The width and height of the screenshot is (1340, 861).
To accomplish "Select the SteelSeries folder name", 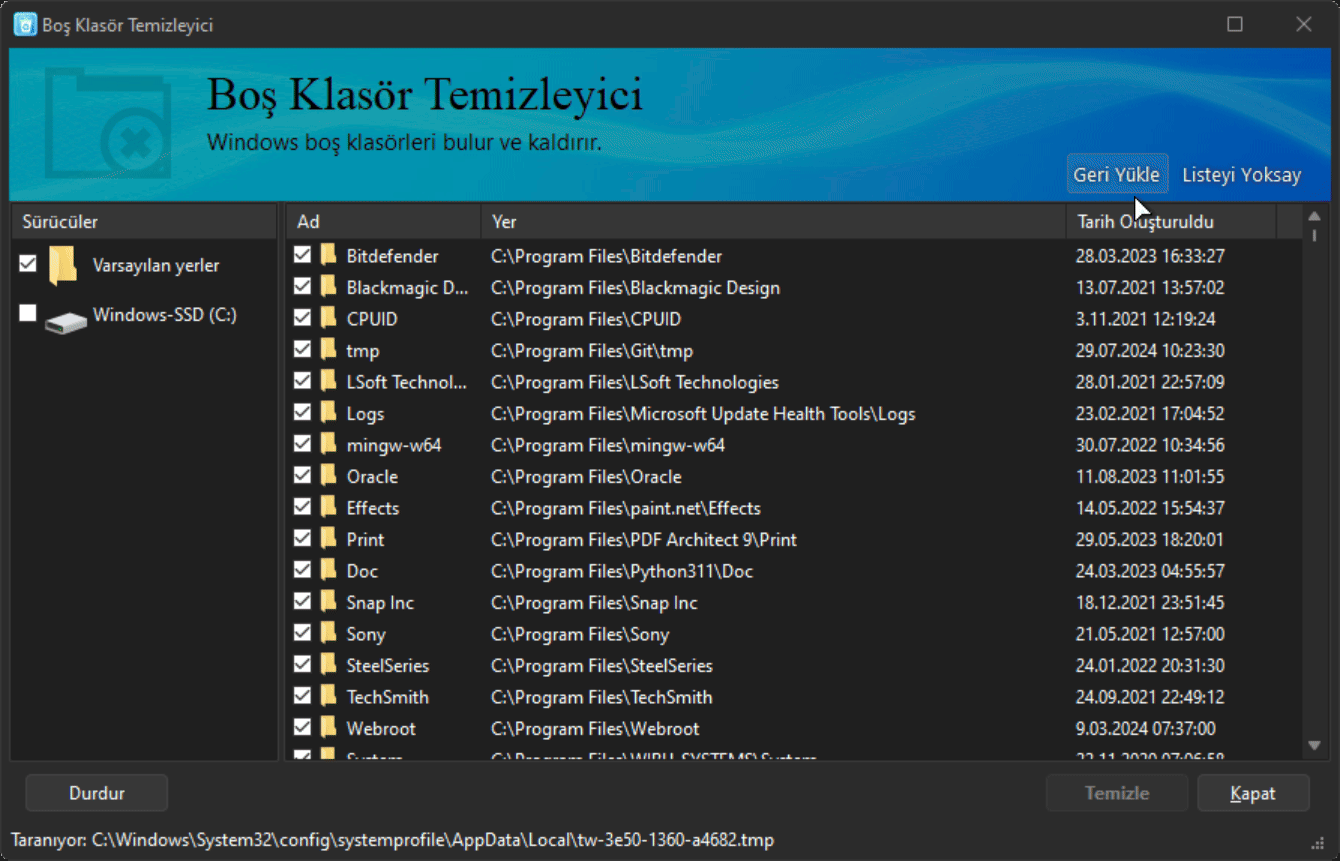I will click(x=388, y=666).
